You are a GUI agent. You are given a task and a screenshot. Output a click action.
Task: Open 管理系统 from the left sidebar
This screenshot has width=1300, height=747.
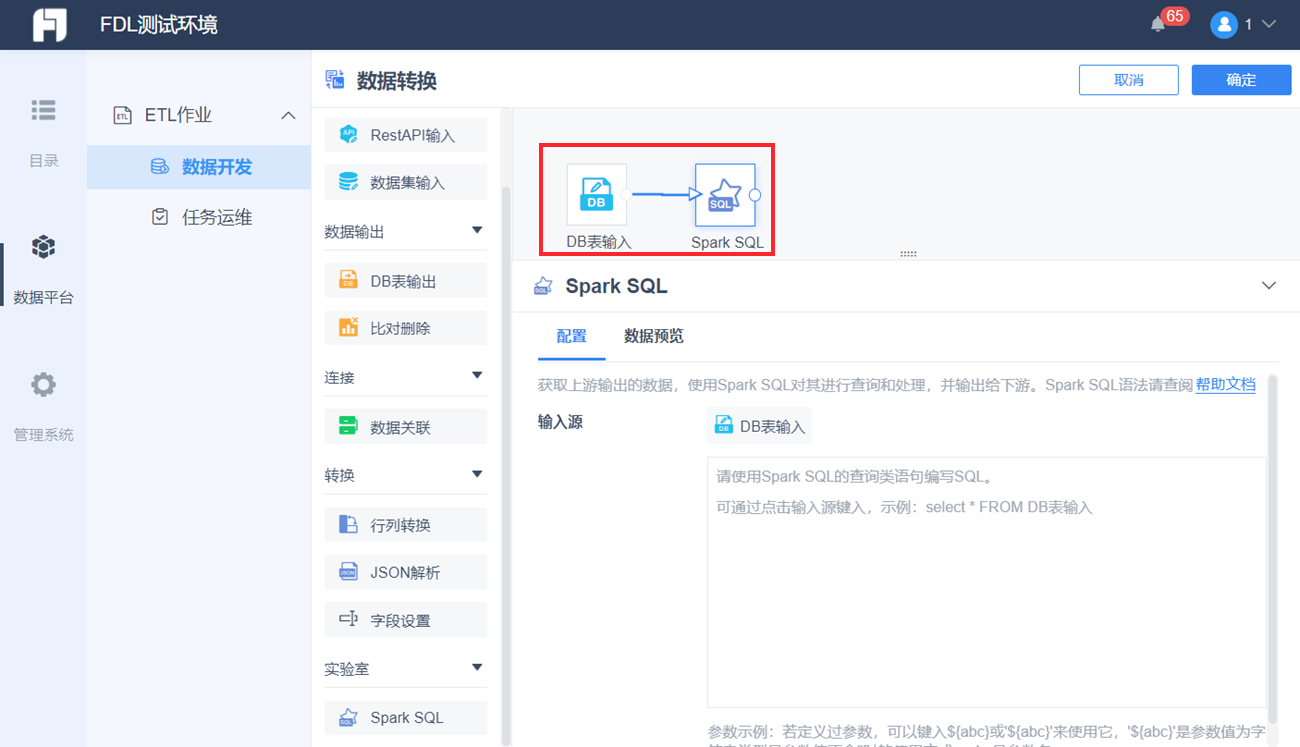43,400
